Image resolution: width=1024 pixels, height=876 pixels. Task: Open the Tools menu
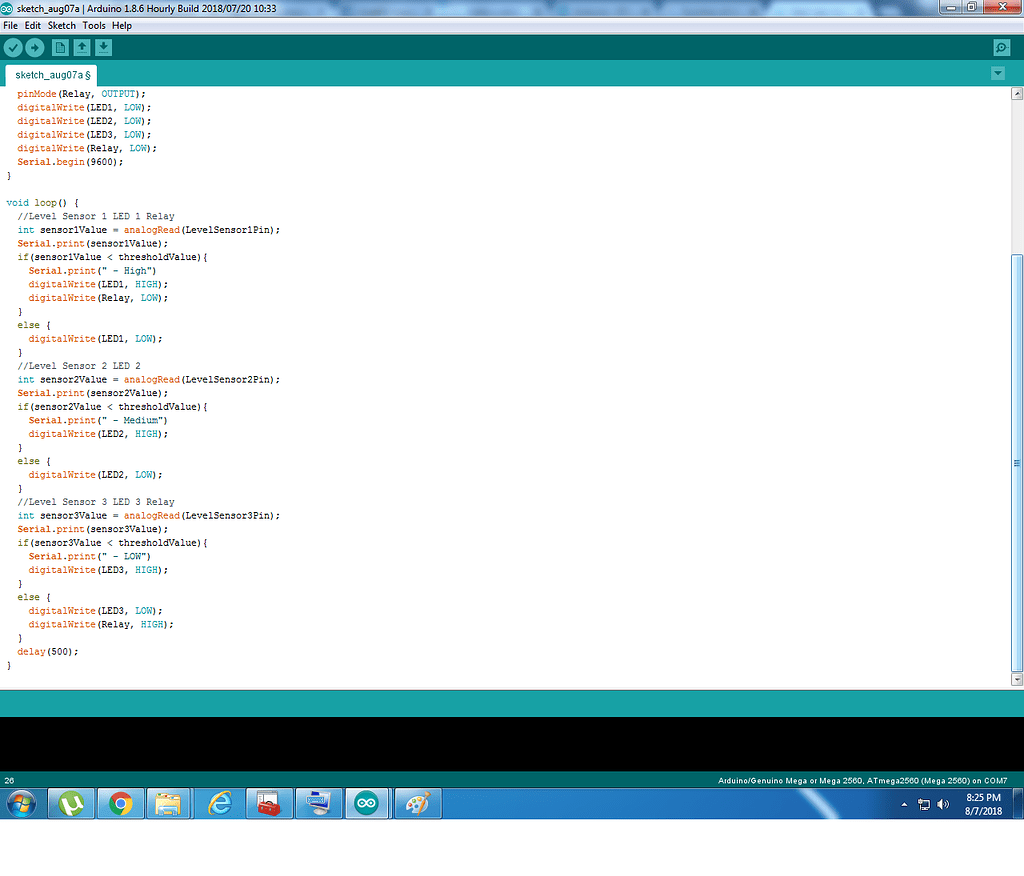94,25
